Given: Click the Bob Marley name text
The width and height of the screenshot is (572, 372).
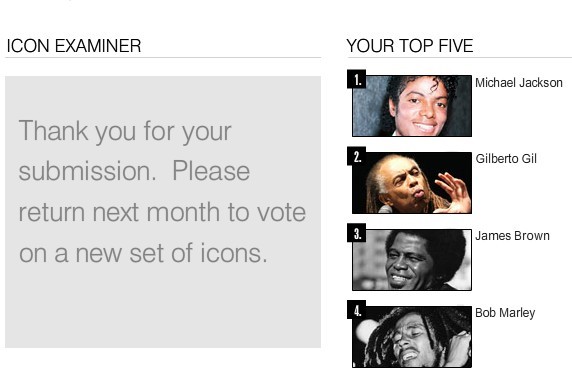Looking at the screenshot, I should [x=505, y=313].
